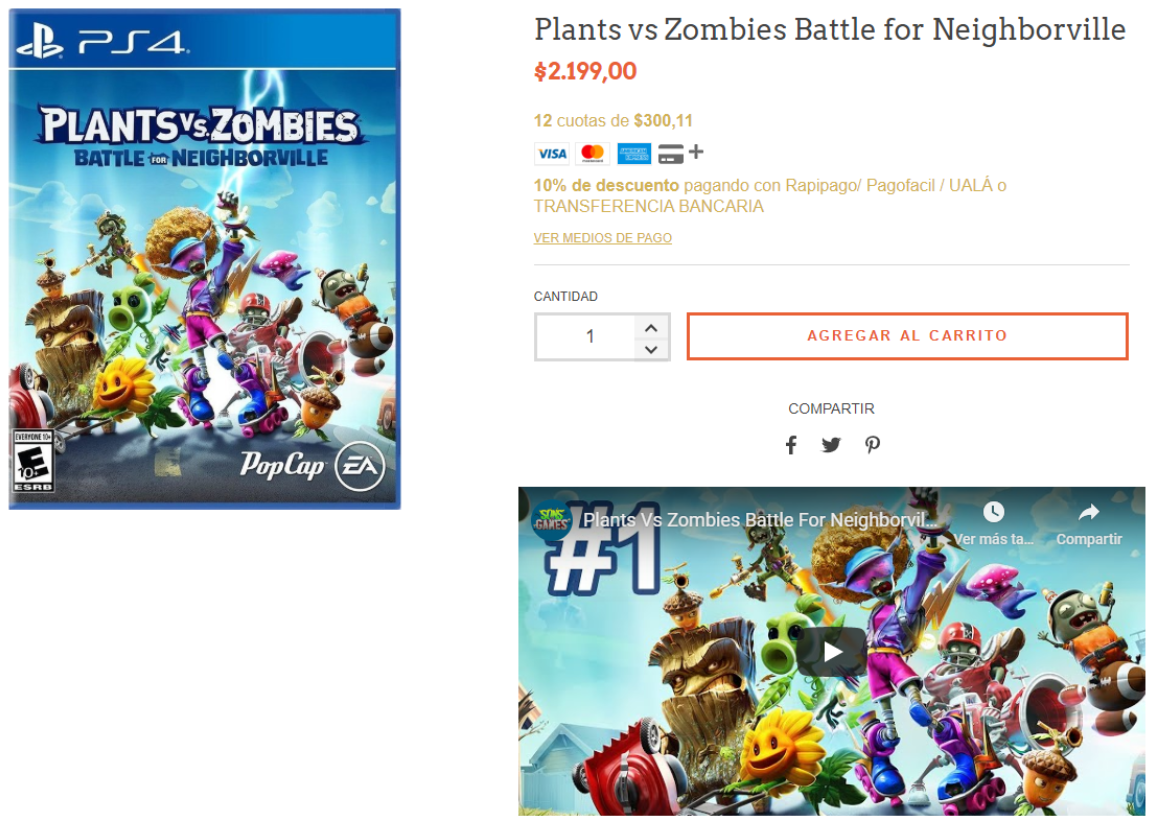1154x819 pixels.
Task: Open the video title link
Action: 760,520
